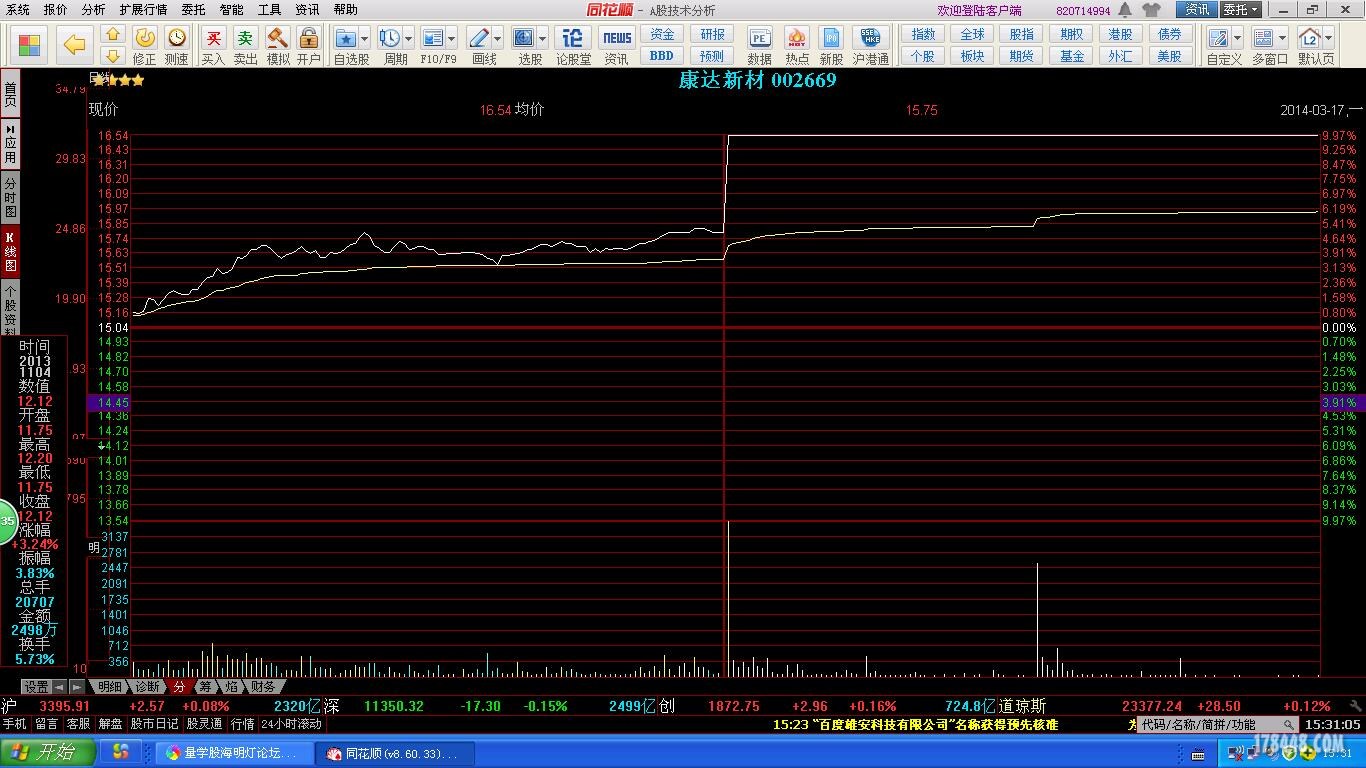Switch to the 诊断 tab
Viewport: 1366px width, 768px height.
click(x=147, y=687)
